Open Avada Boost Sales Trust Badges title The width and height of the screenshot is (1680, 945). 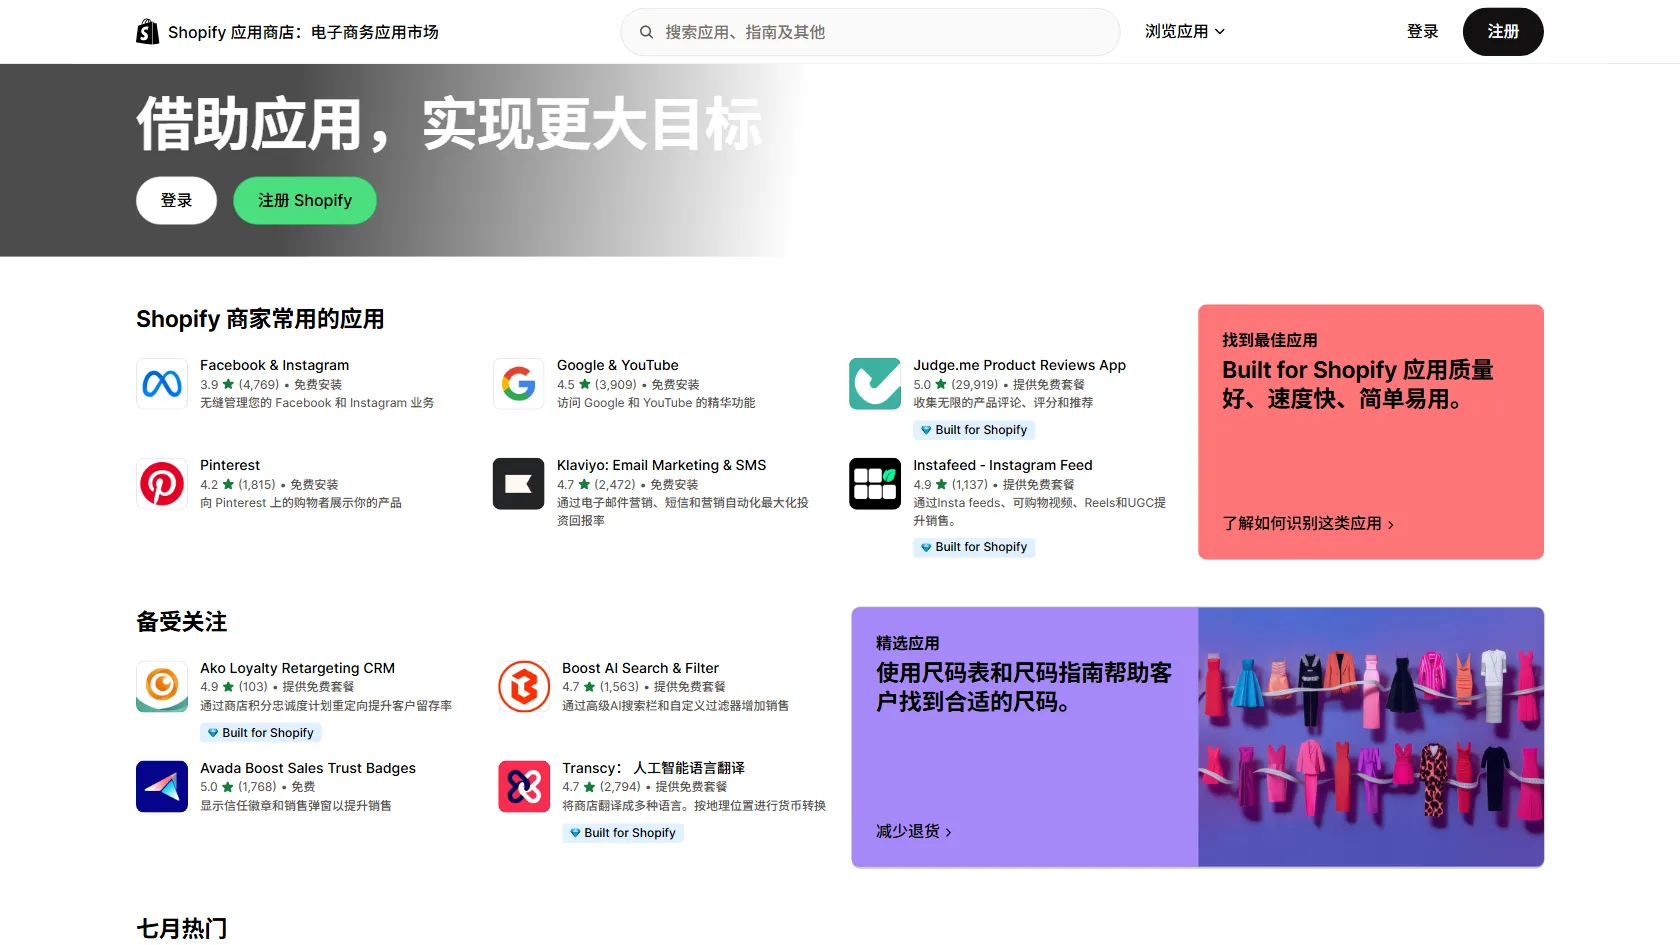pos(308,769)
